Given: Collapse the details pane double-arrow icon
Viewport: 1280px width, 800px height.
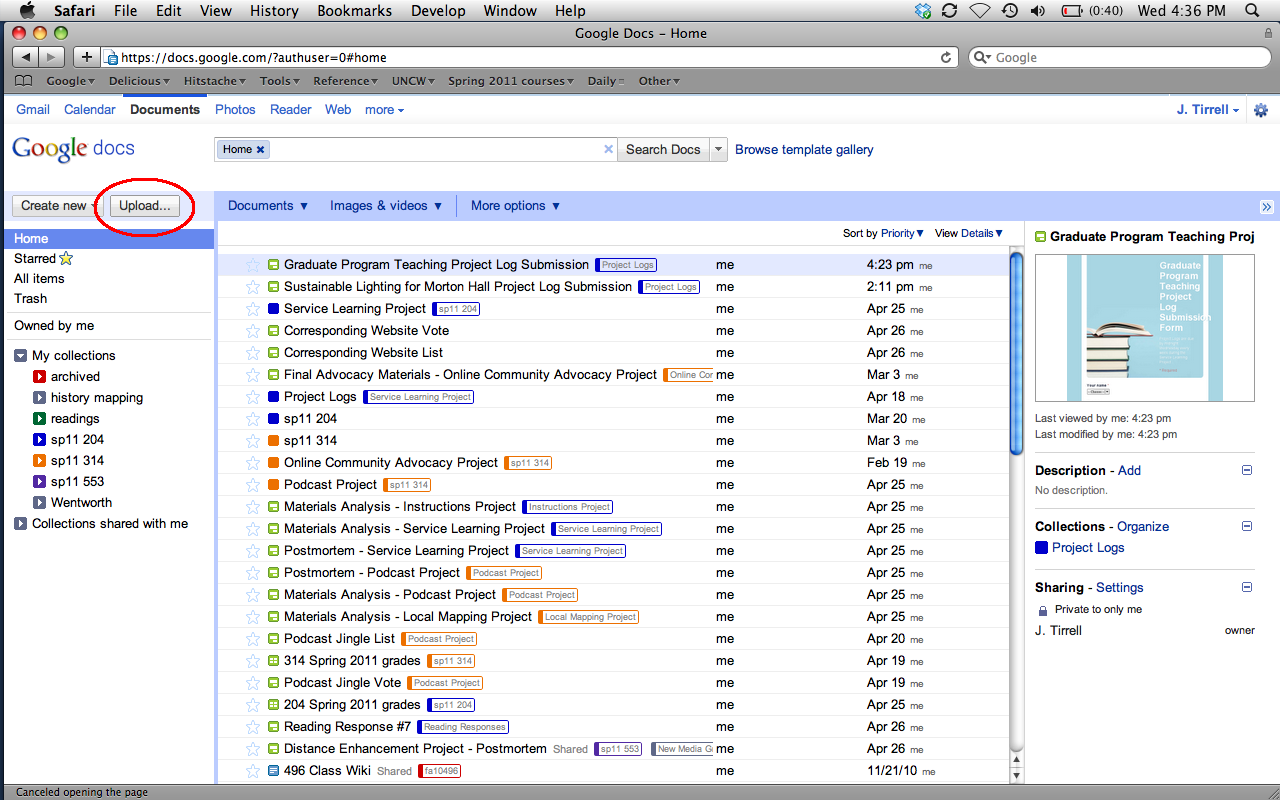Looking at the screenshot, I should click(x=1267, y=207).
